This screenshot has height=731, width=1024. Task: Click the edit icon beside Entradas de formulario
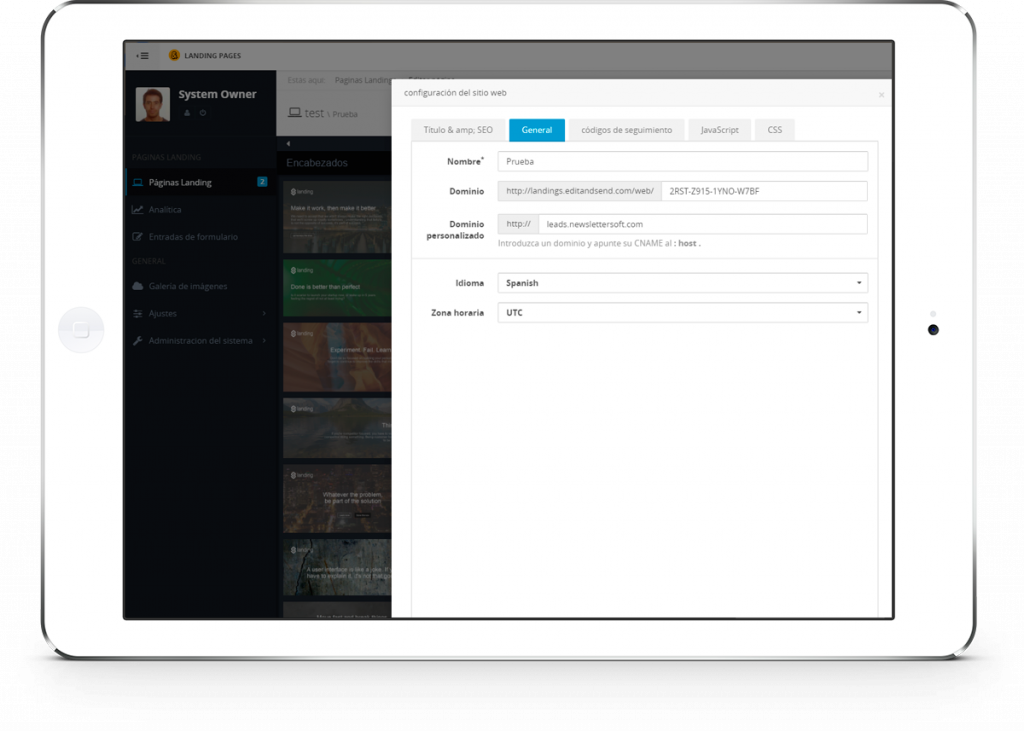138,236
